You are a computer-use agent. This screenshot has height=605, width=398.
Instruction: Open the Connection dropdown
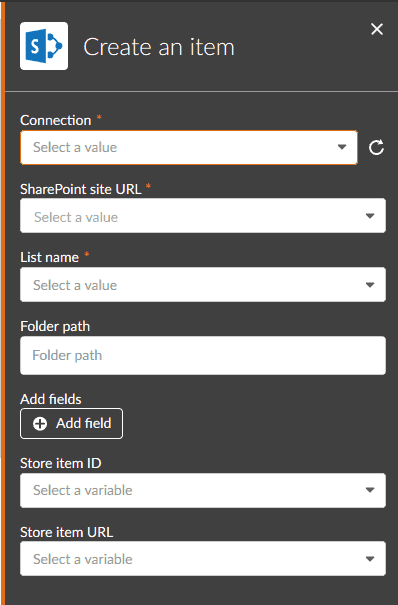coord(189,147)
